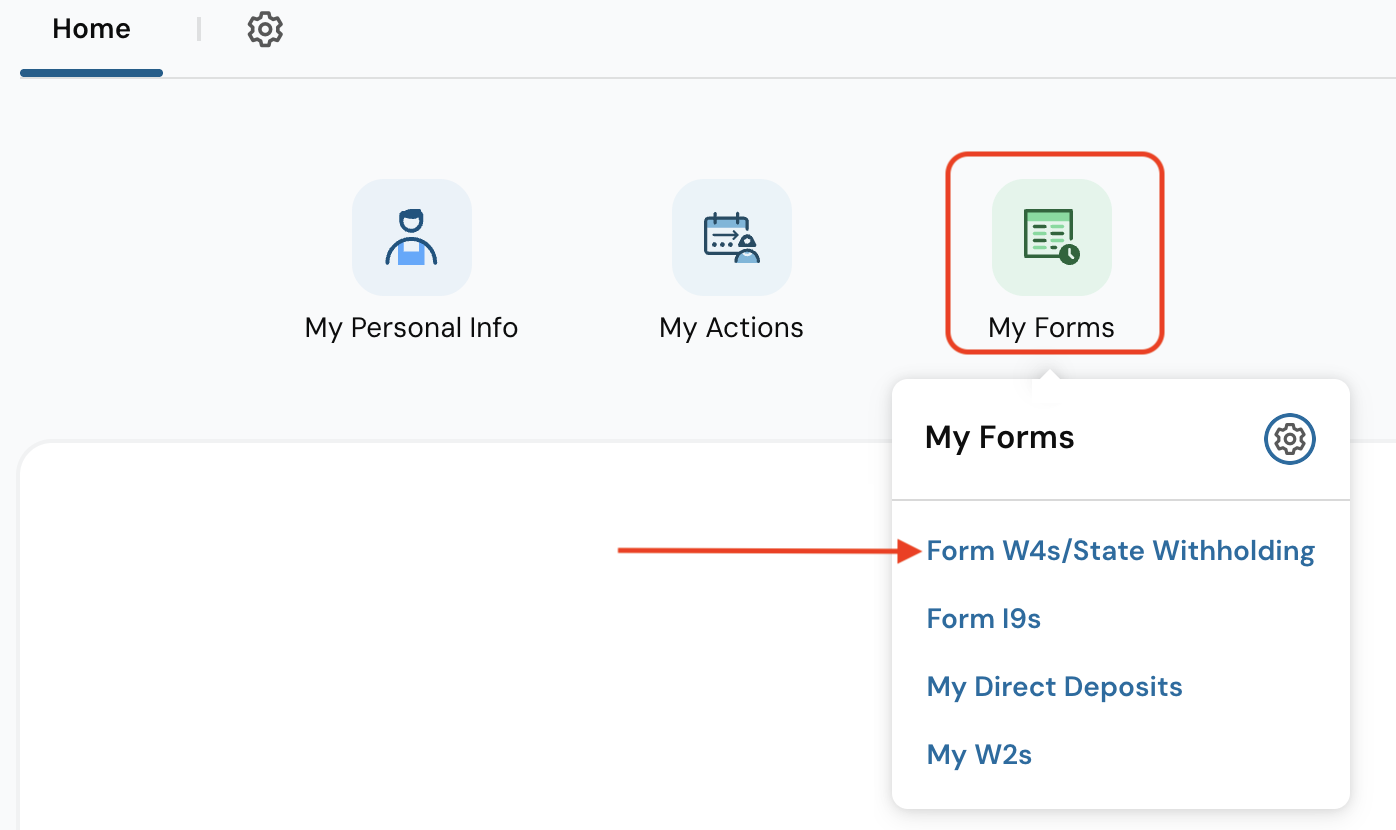1396x830 pixels.
Task: Click the My Personal Info text label
Action: coord(411,328)
